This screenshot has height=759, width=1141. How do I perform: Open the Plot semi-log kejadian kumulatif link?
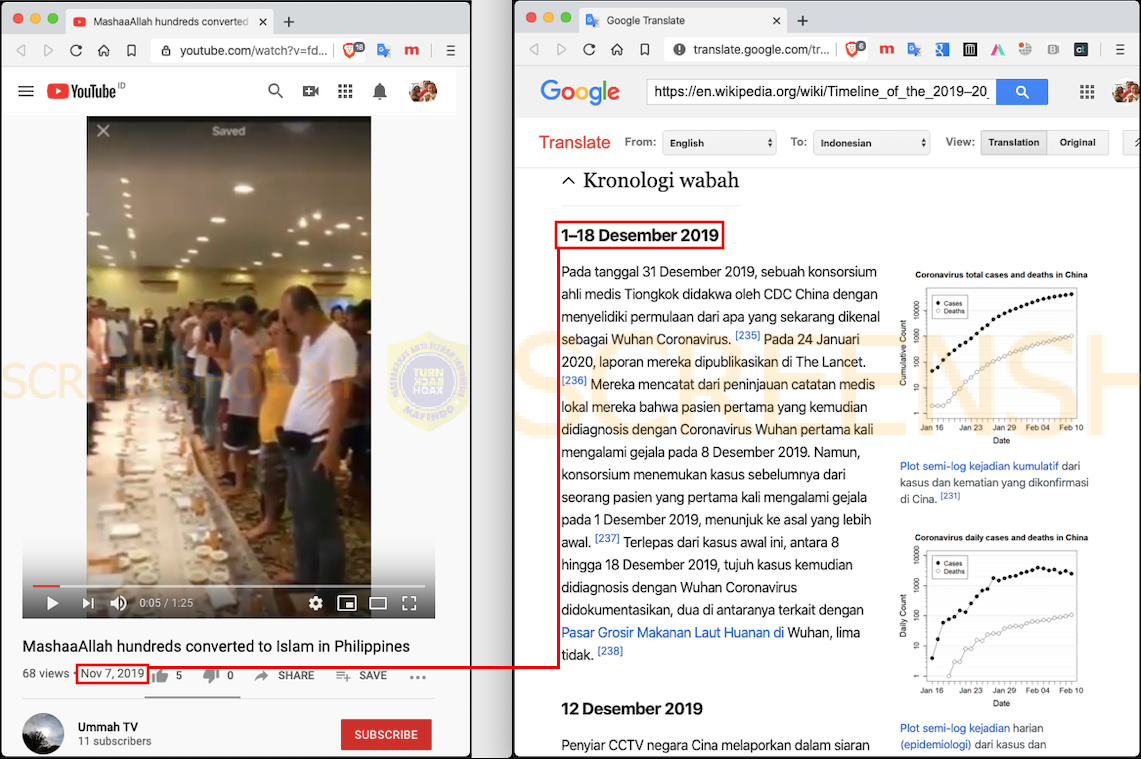tap(979, 466)
